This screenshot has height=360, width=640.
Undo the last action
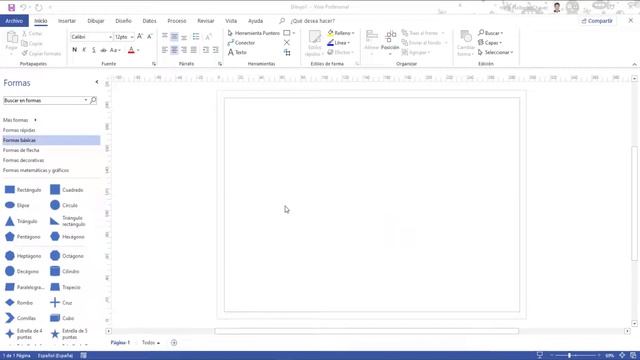(23, 7)
